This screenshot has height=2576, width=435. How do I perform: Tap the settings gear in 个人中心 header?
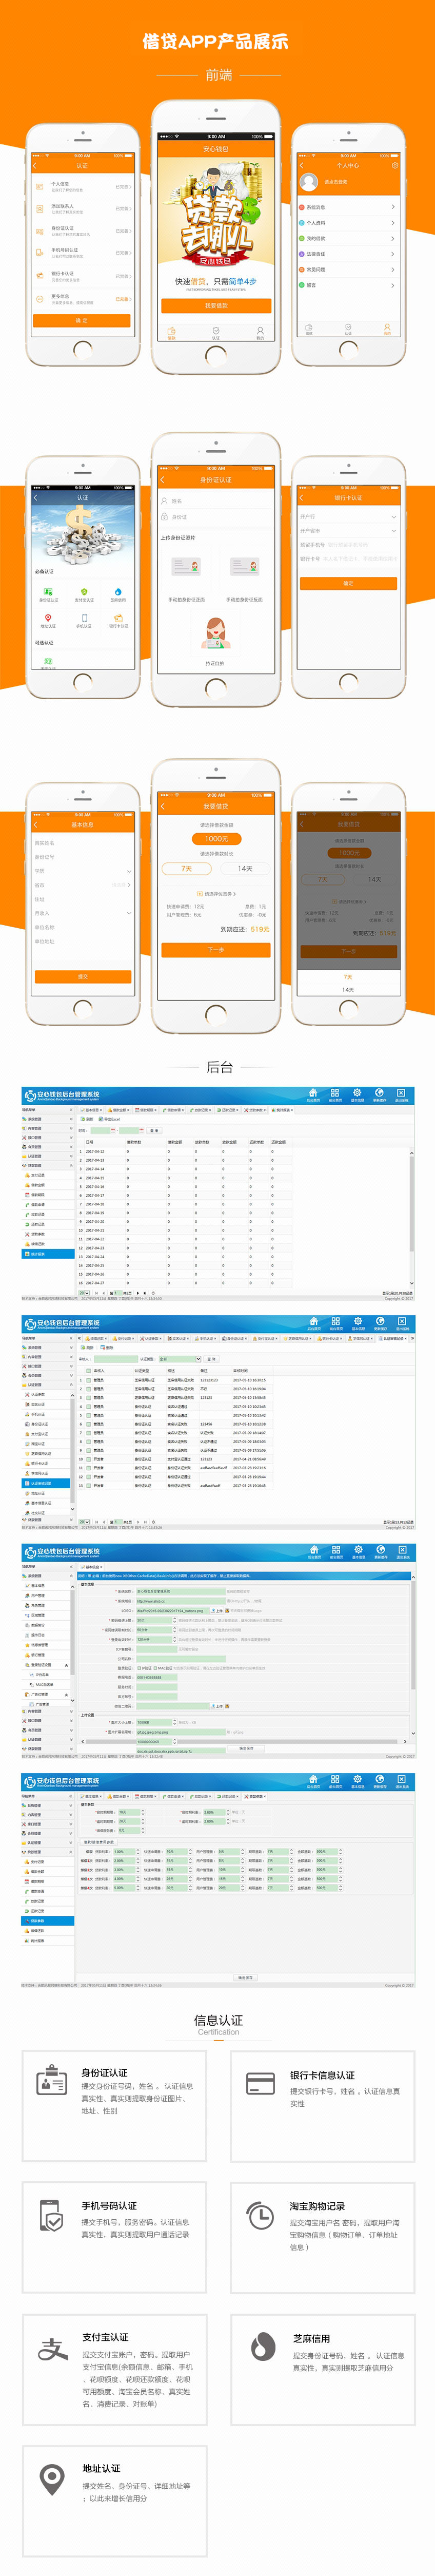point(395,165)
